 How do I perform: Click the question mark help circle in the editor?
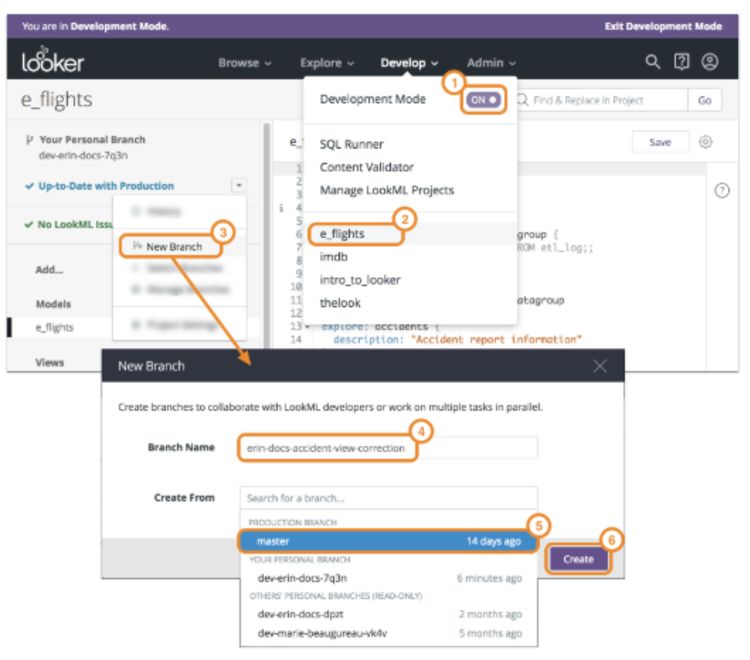pos(722,190)
